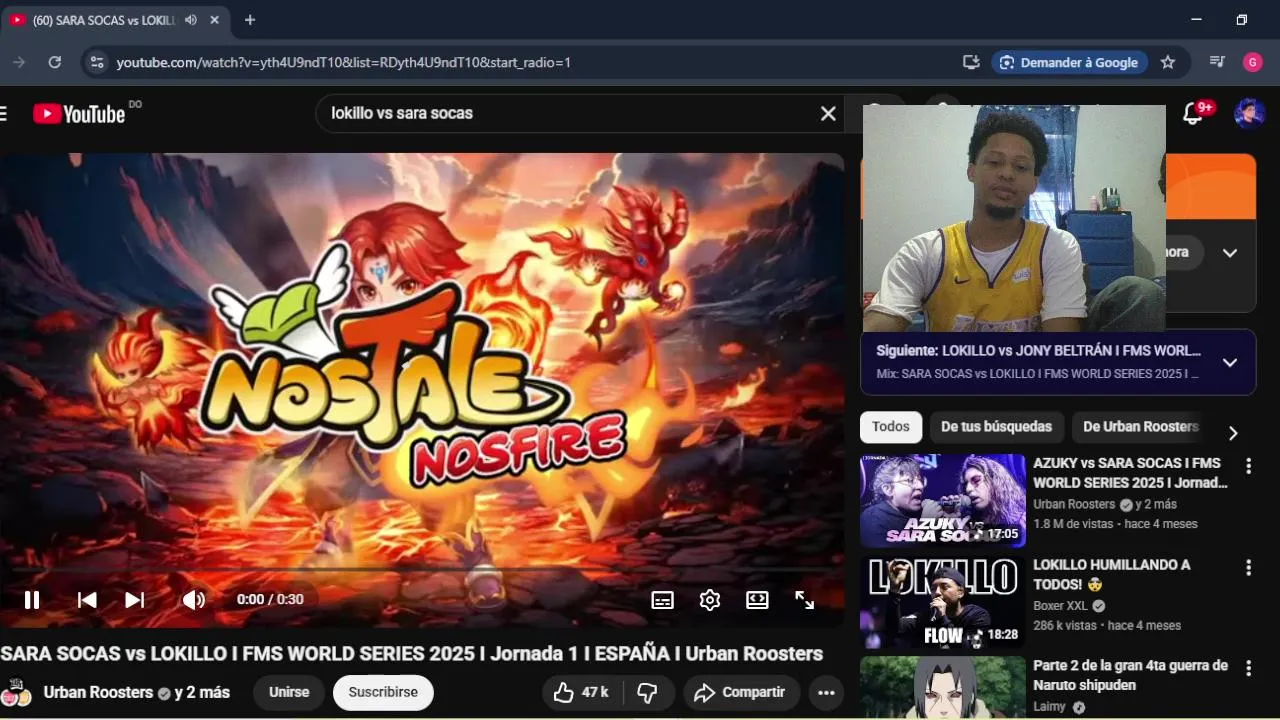Open Parte 2 gran 4ta guerra title
The image size is (1280, 720).
(x=1130, y=675)
